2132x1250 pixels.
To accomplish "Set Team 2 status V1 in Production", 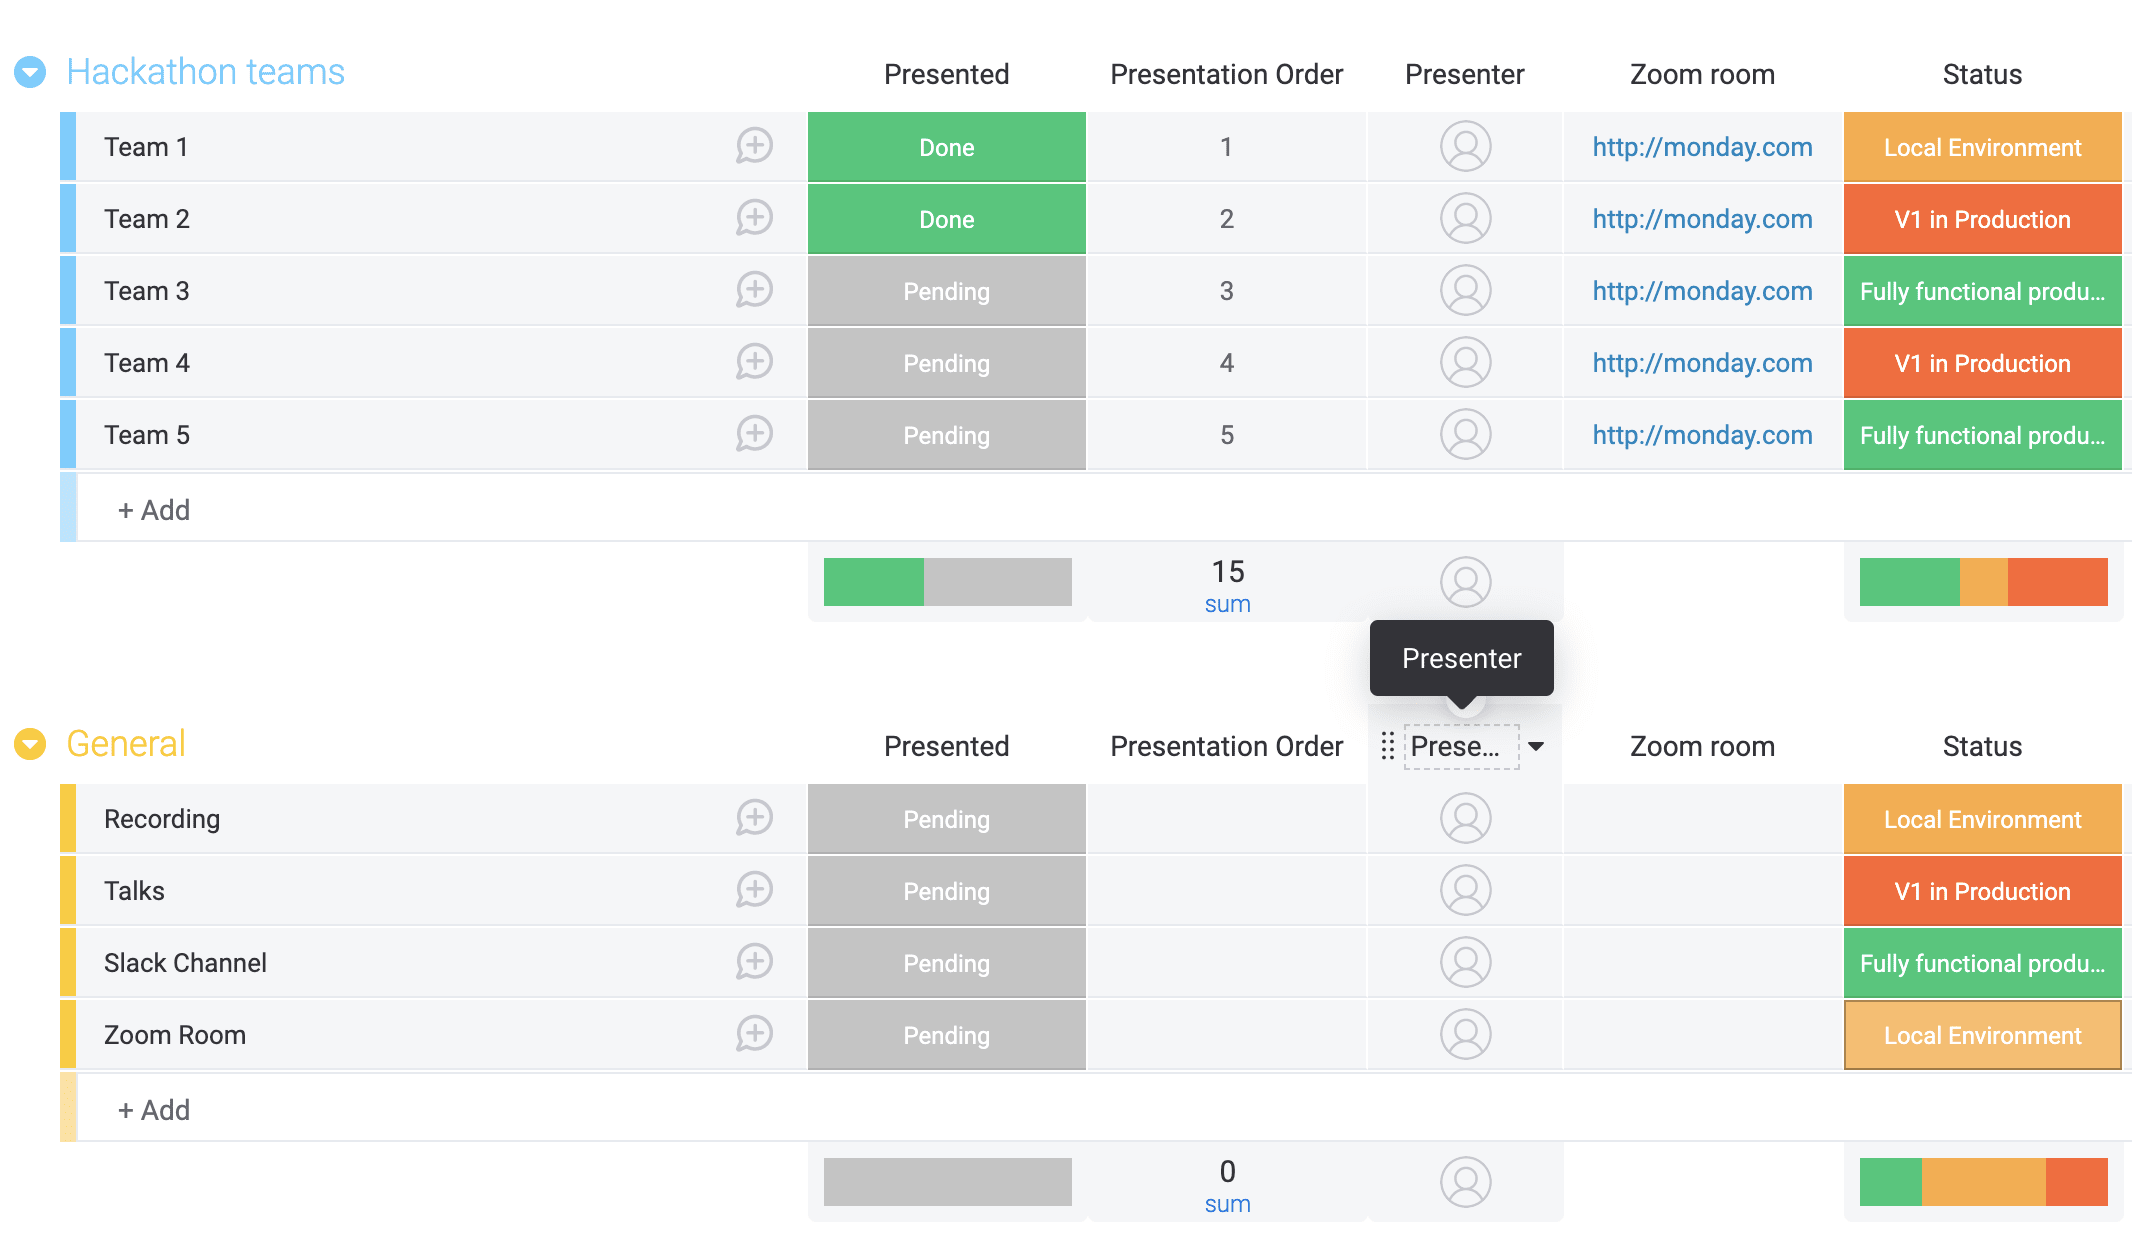I will (x=1982, y=219).
